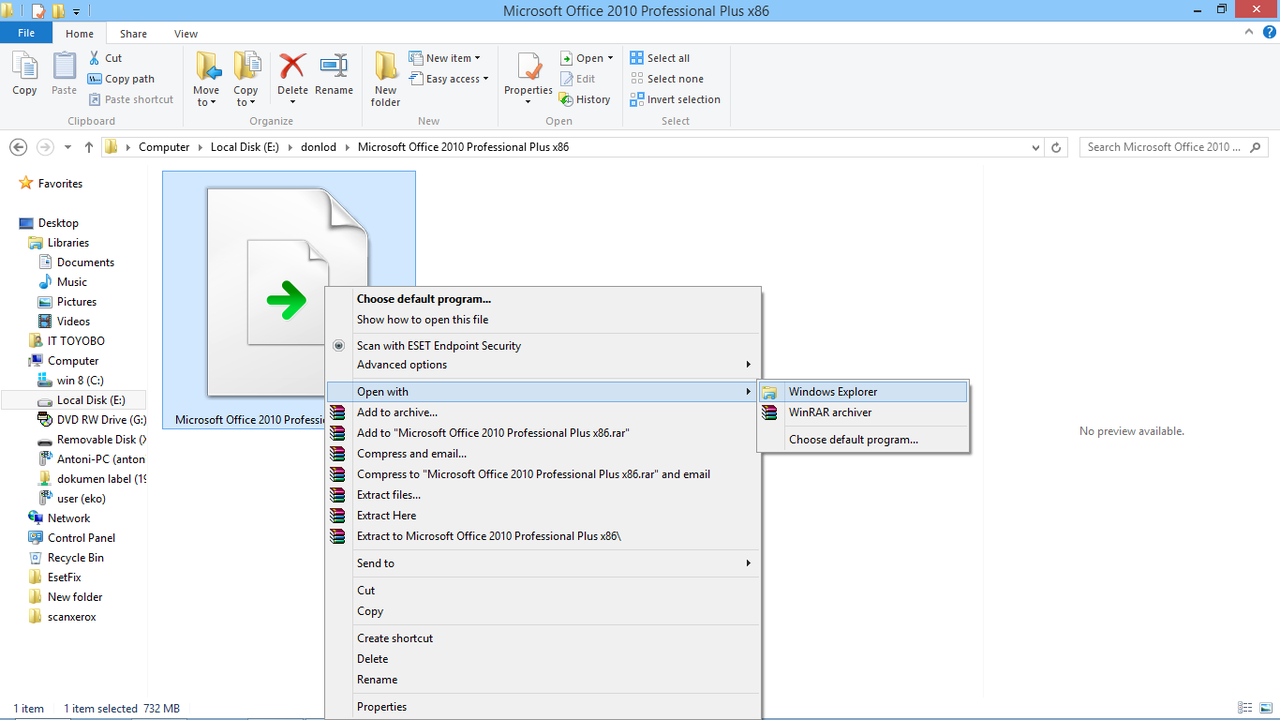The width and height of the screenshot is (1280, 720).
Task: Switch to large icons view status bar icon
Action: pyautogui.click(x=1265, y=708)
